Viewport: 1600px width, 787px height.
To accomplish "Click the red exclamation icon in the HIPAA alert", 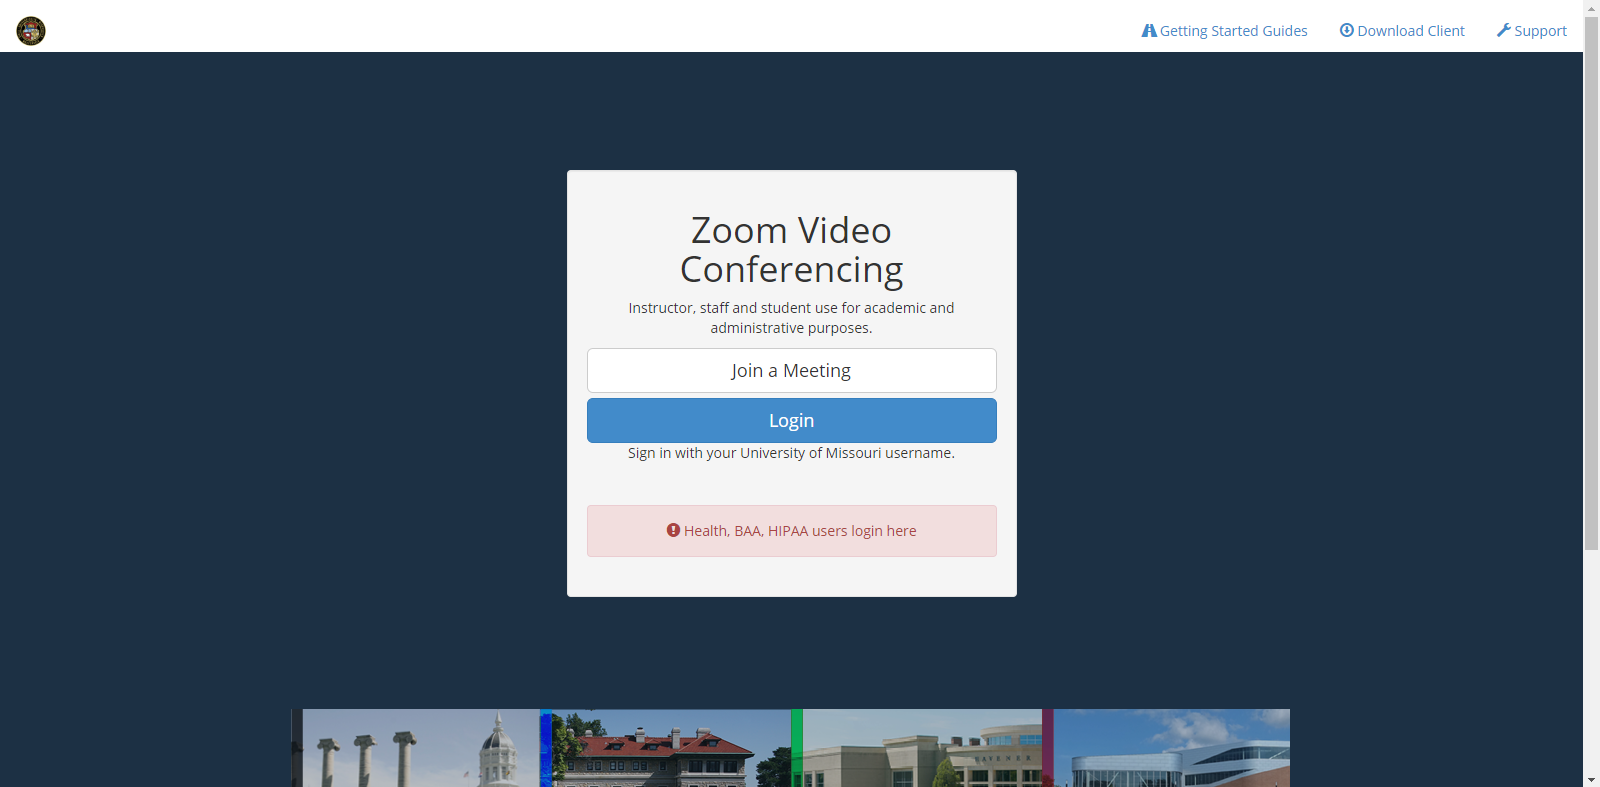I will 673,530.
